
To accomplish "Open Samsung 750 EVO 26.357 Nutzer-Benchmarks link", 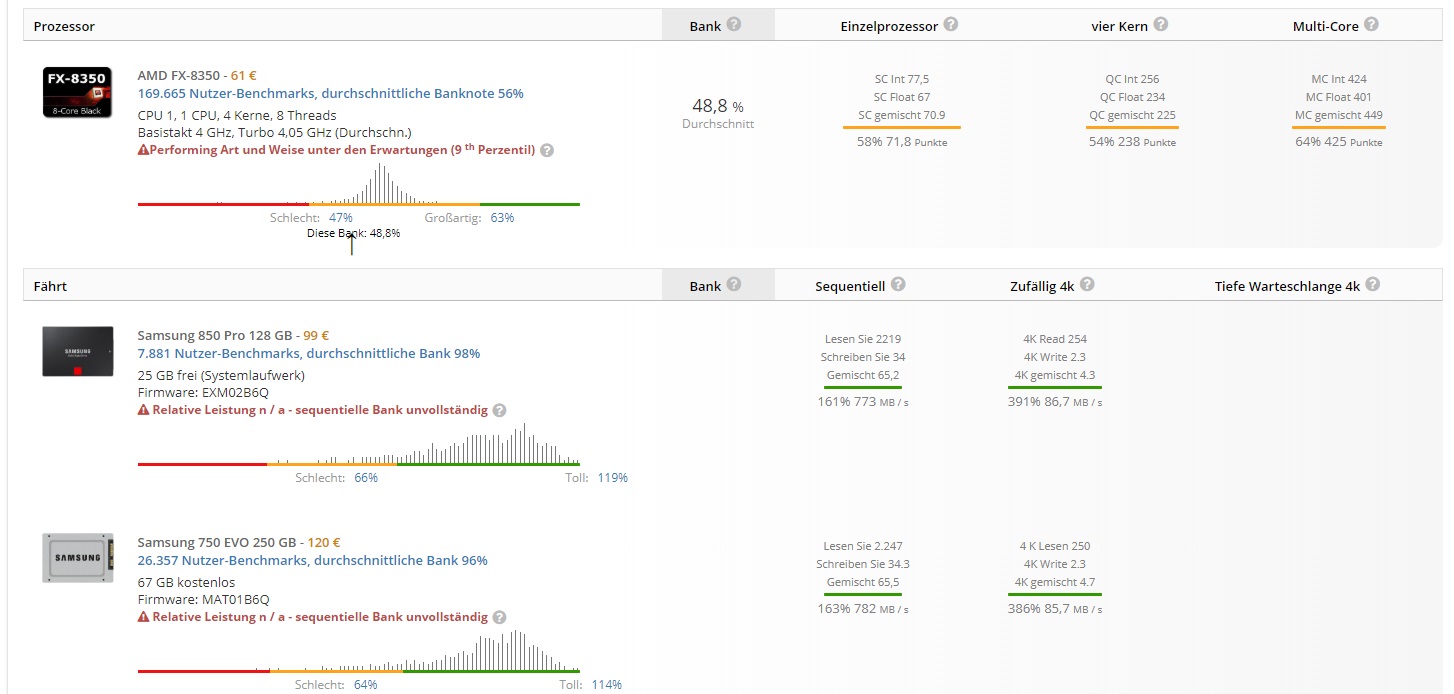I will (x=313, y=560).
